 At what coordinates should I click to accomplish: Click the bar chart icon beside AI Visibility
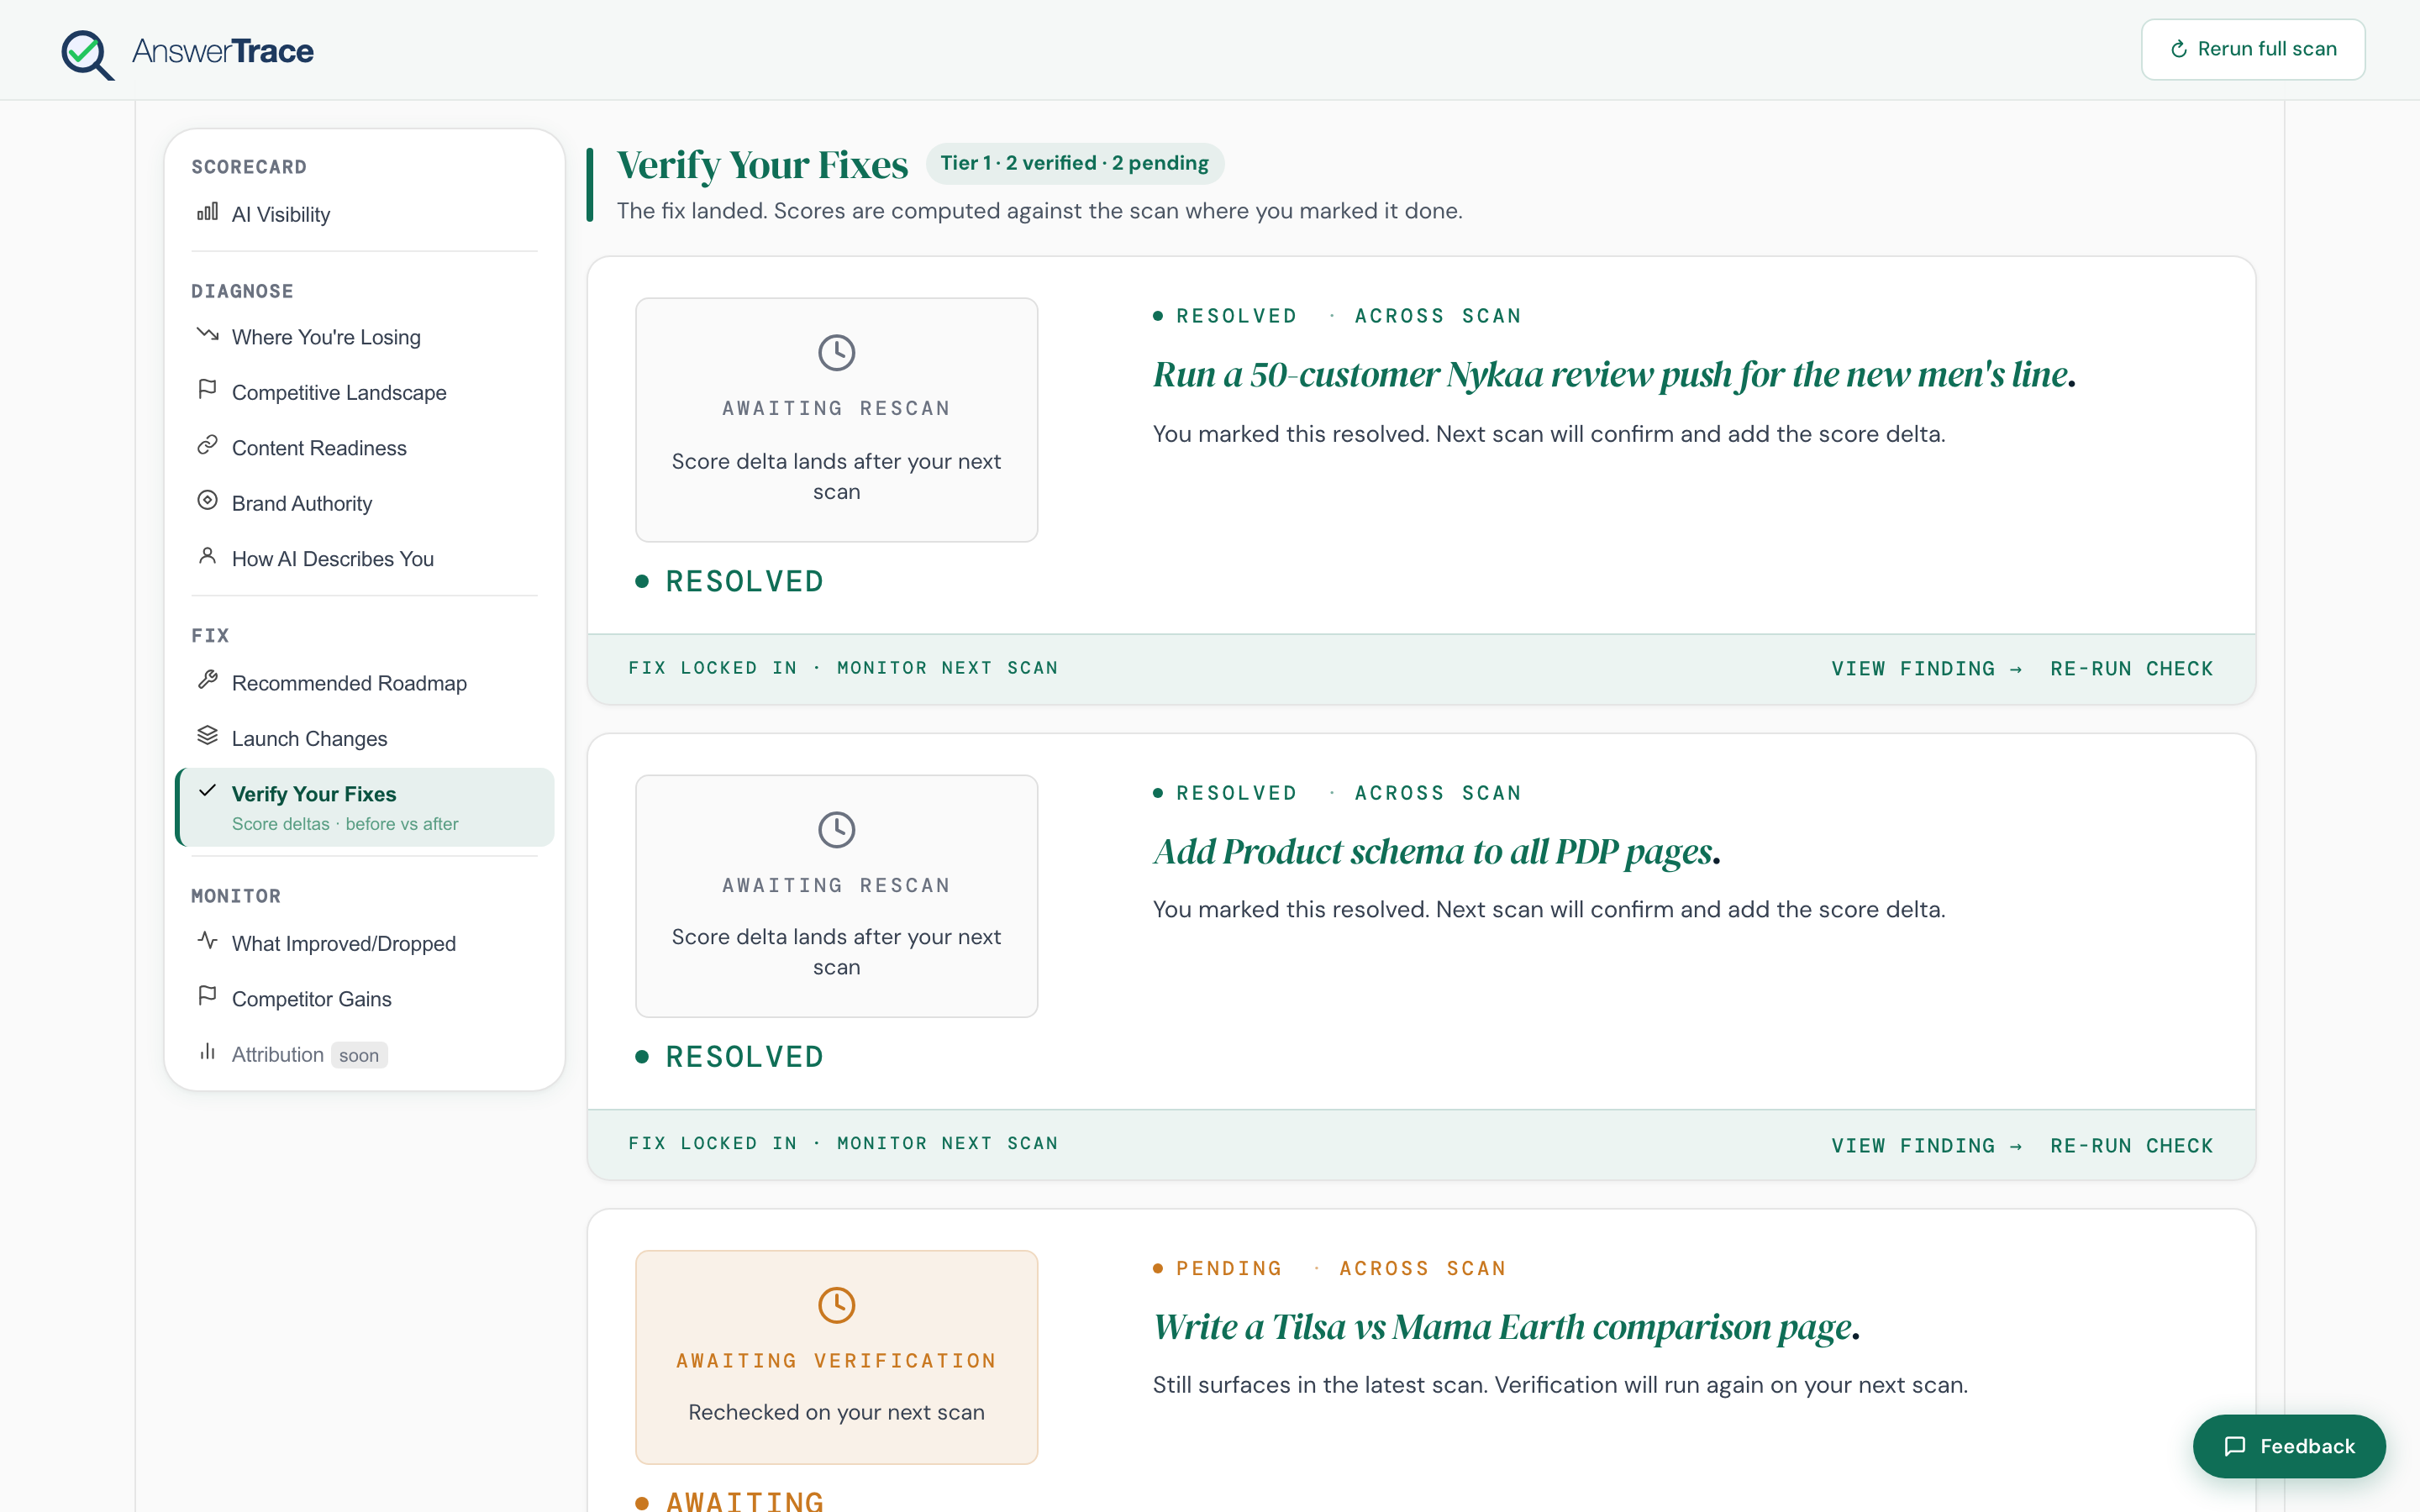[207, 212]
